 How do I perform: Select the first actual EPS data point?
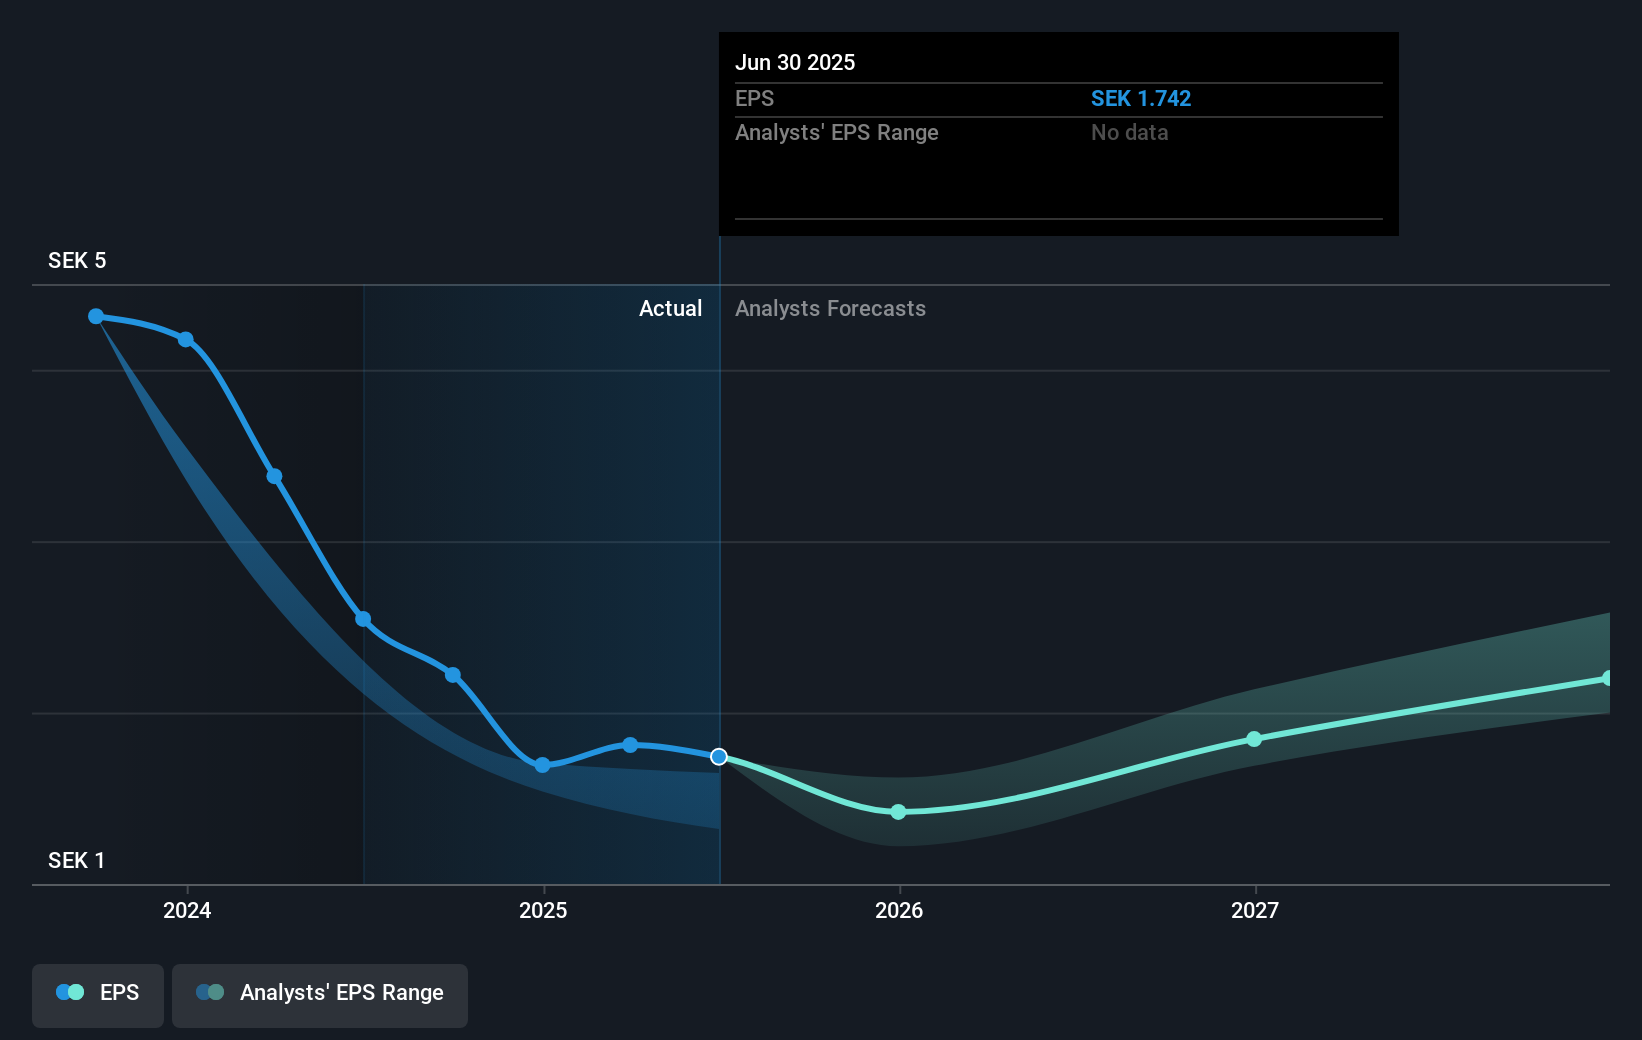tap(95, 316)
